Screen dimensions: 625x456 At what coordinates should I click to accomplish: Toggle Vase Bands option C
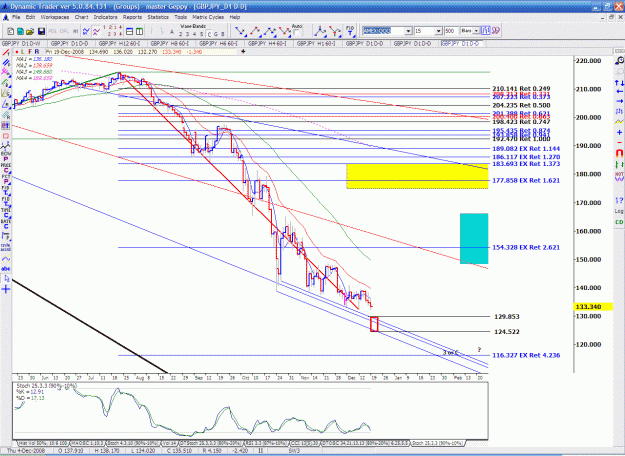(x=209, y=34)
